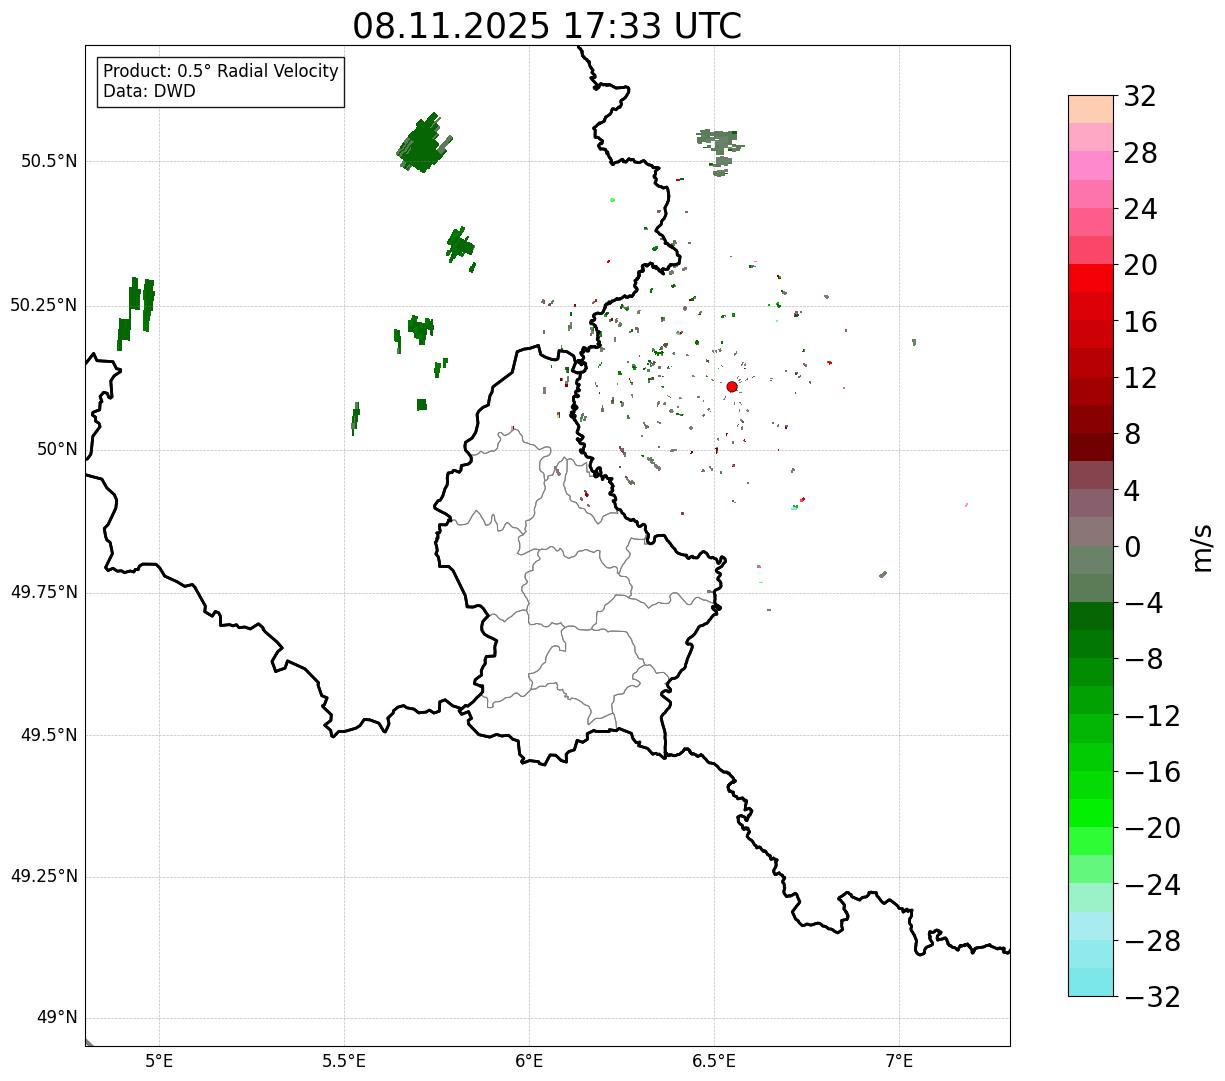Click the large green echo near 50.5°N 5.7°E
The image size is (1225, 1081).
pos(422,144)
